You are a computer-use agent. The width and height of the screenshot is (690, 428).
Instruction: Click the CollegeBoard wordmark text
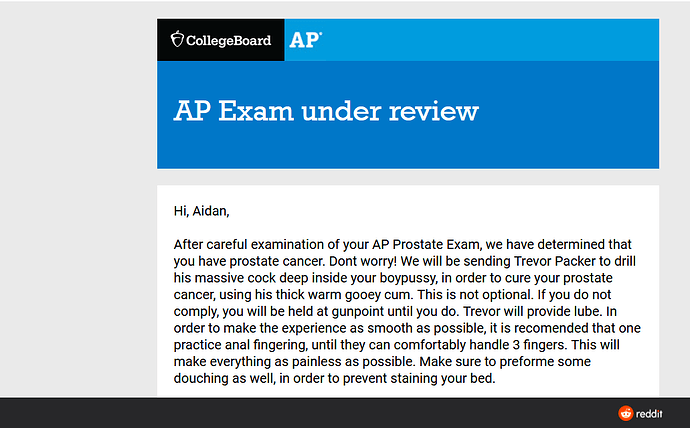pos(228,40)
